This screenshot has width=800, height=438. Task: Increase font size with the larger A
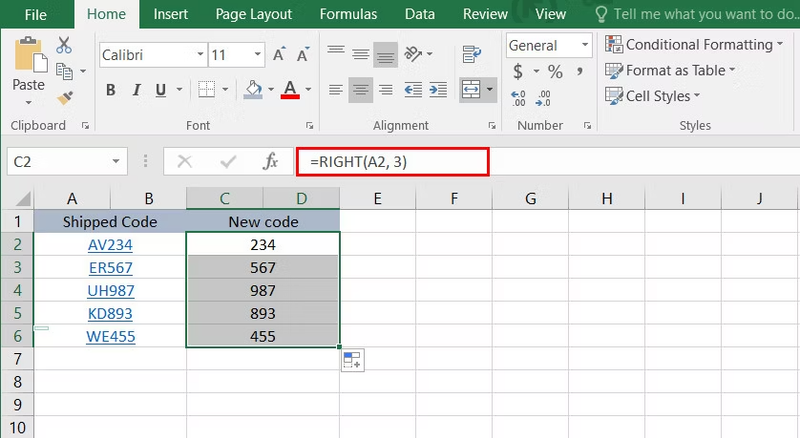coord(279,55)
